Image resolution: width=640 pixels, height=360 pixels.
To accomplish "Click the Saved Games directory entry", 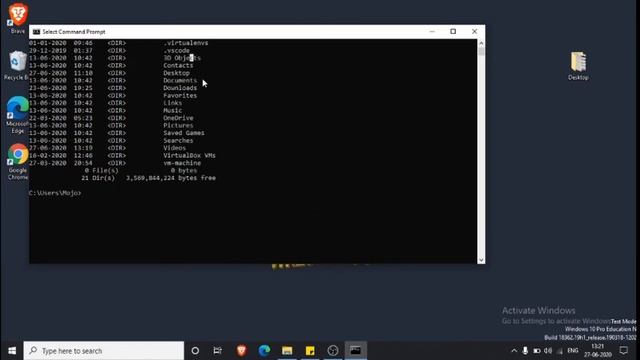I will 184,133.
